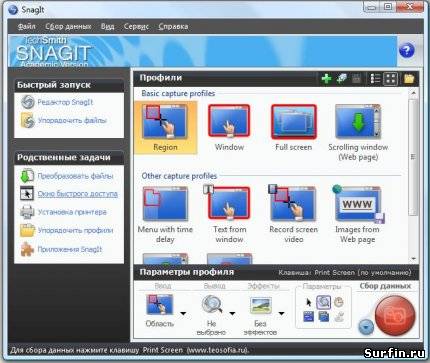
Task: Click the greyed save profile icon
Action: coord(357,79)
